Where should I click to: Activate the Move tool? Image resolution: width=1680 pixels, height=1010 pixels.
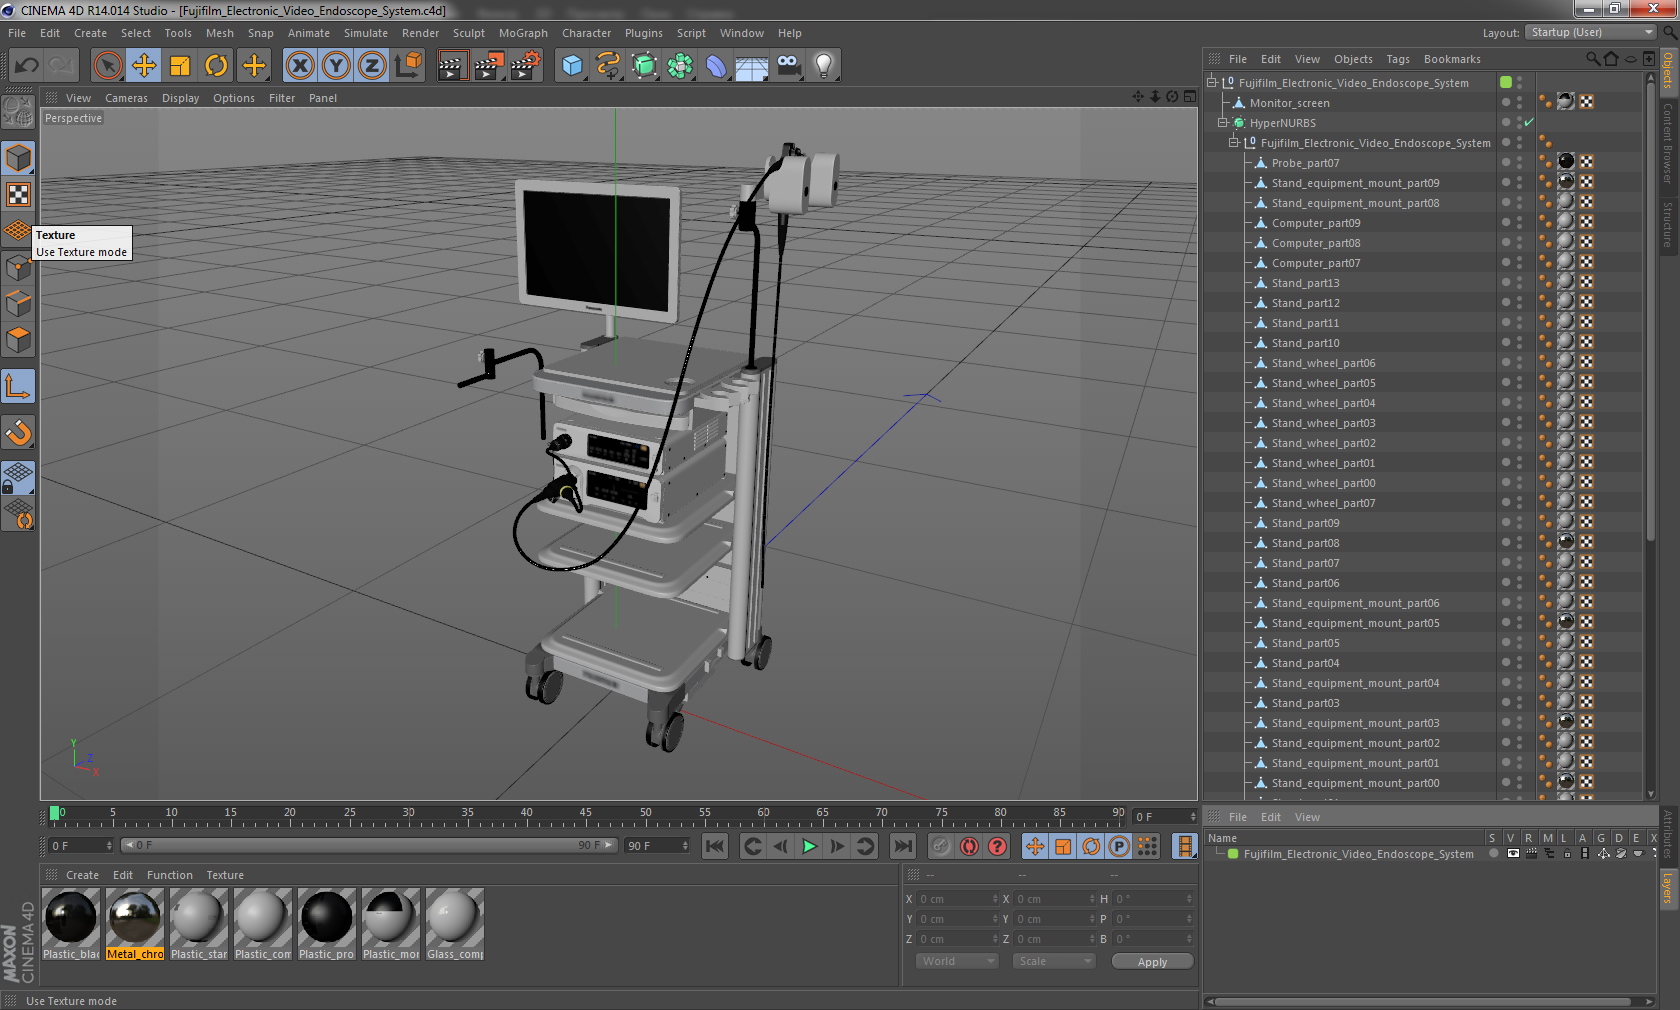[144, 66]
